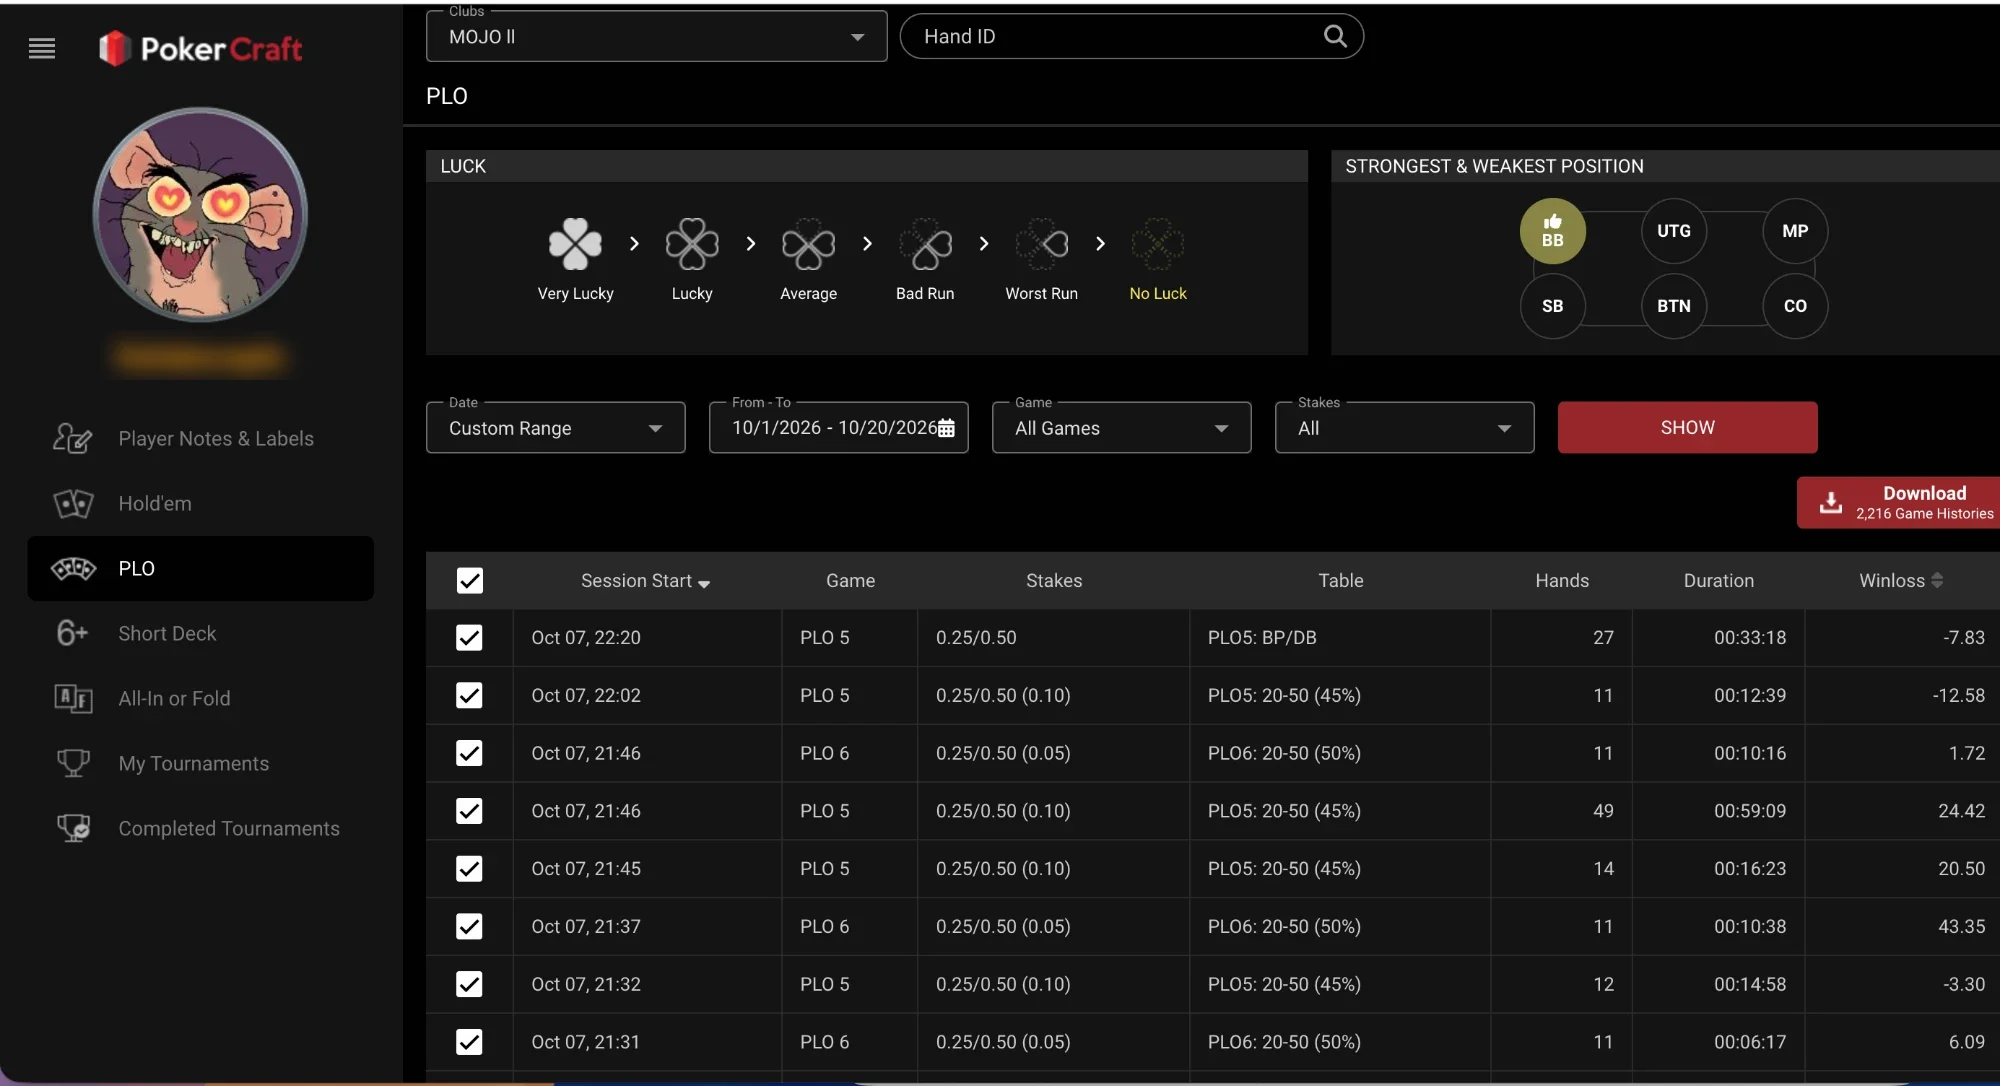Open All-In or Fold section
Screen dimensions: 2000x1086
(200, 698)
